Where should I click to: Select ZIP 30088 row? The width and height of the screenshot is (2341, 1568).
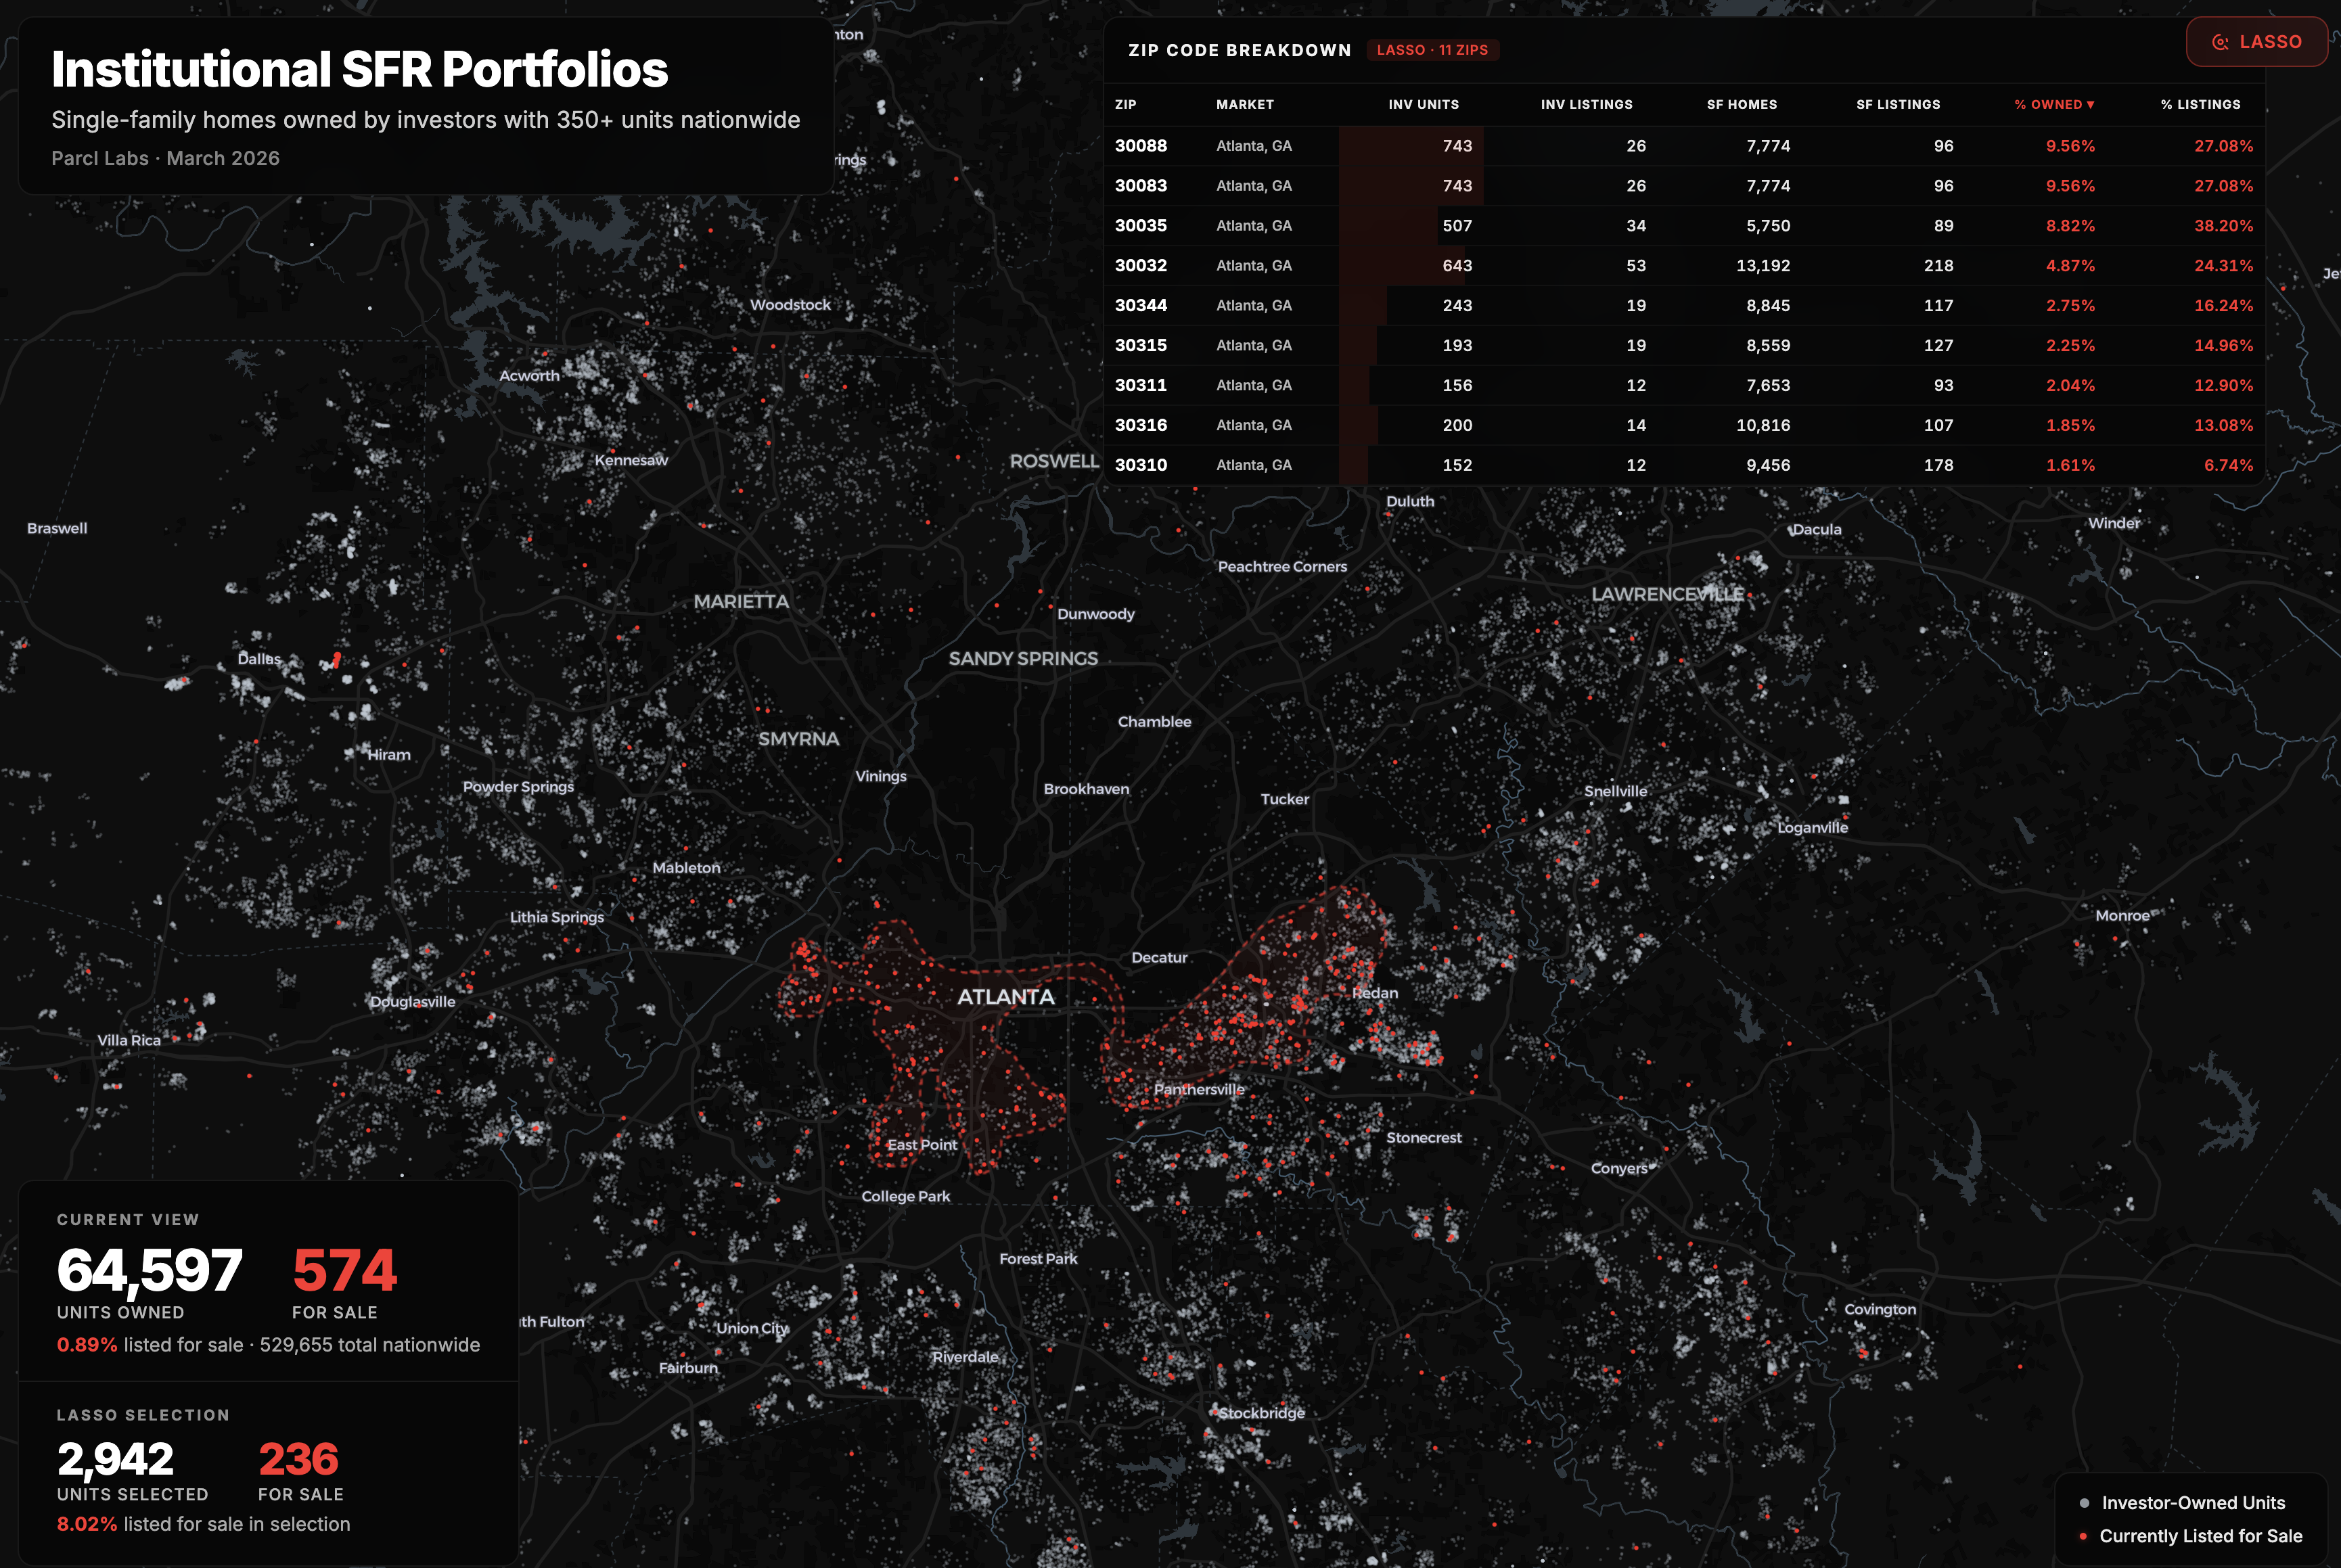click(1684, 146)
